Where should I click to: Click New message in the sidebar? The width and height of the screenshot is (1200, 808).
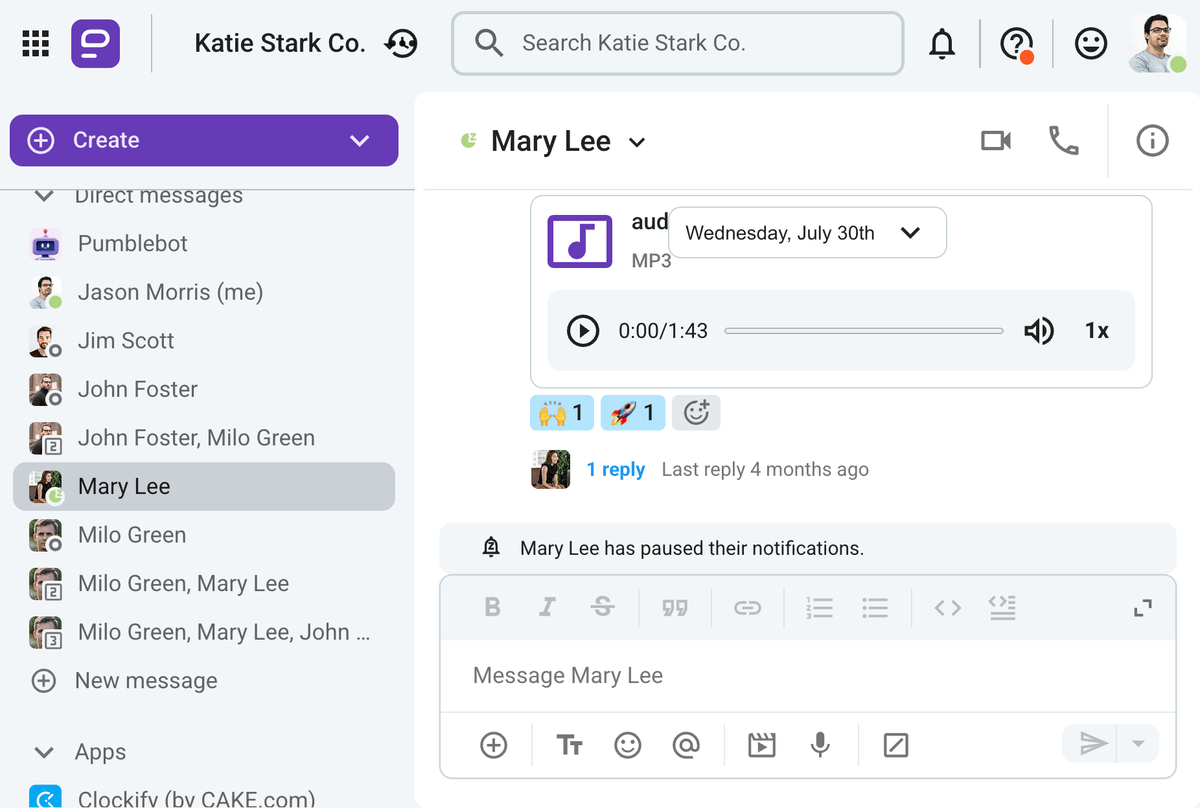click(146, 681)
